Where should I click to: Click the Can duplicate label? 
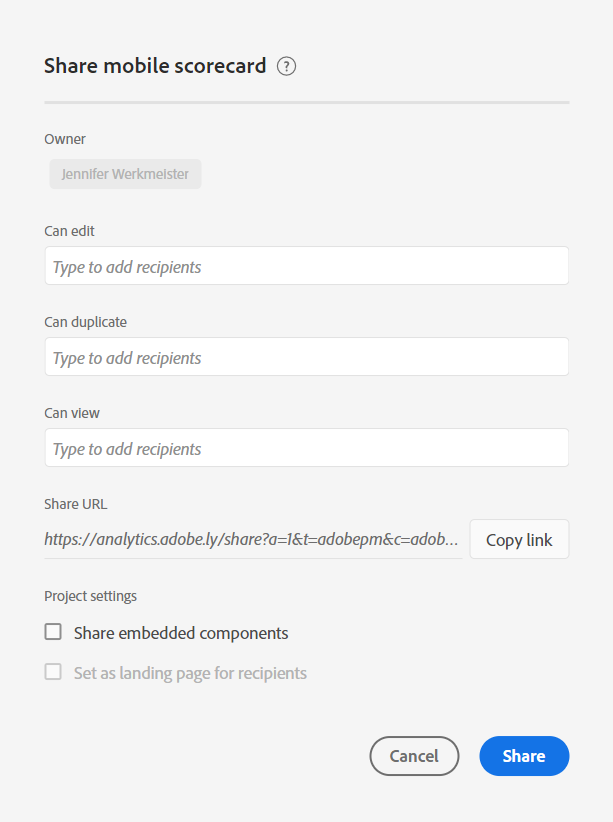coord(85,322)
